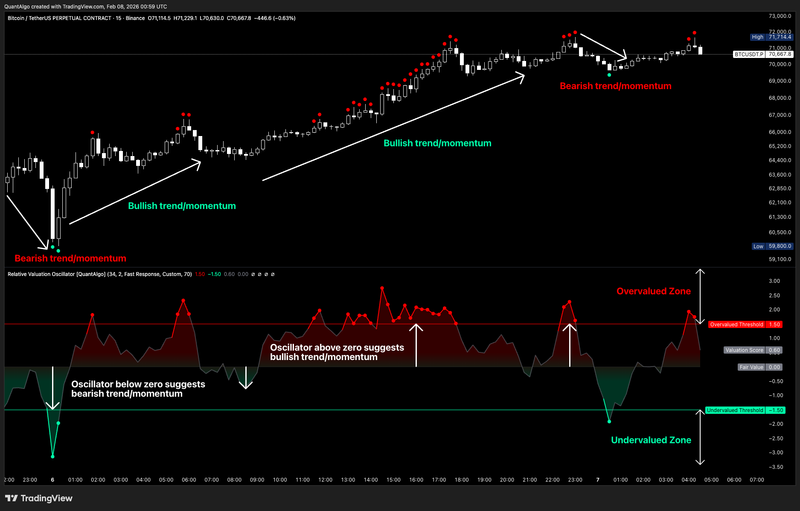Viewport: 800px width, 511px height.
Task: Click the date 6 time axis label
Action: [53, 480]
